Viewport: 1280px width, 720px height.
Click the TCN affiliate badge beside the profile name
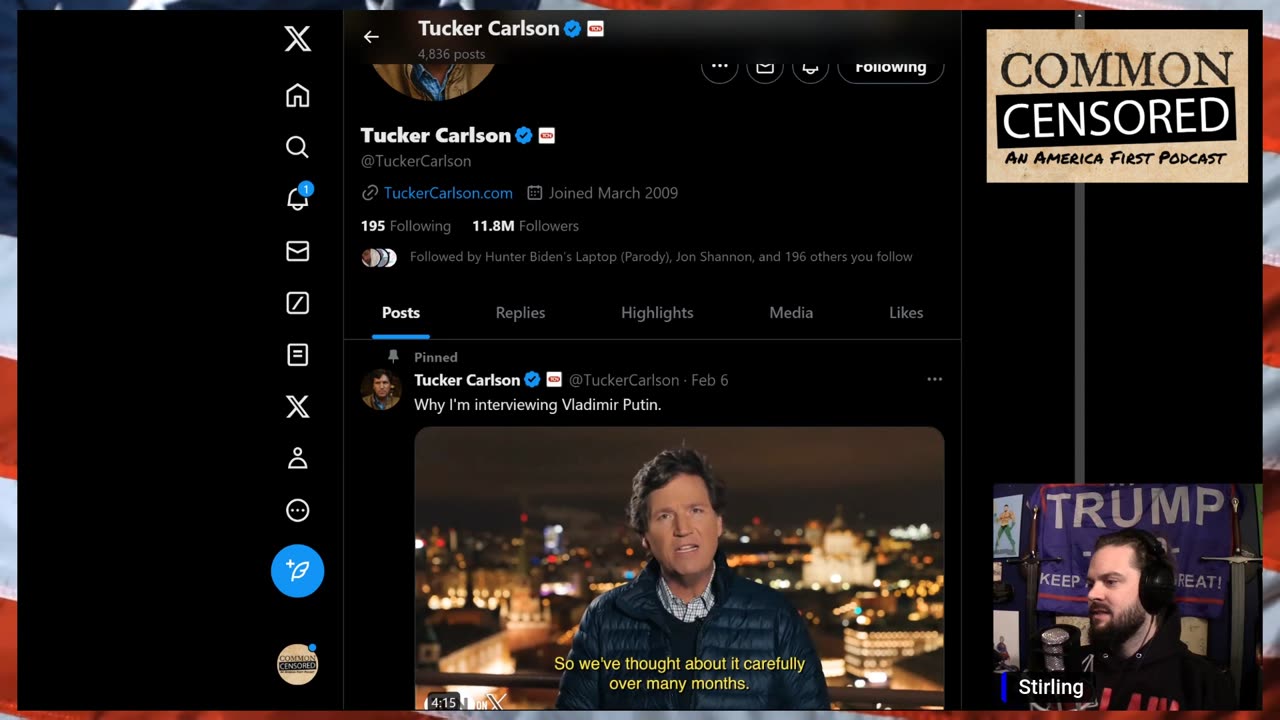[x=547, y=135]
